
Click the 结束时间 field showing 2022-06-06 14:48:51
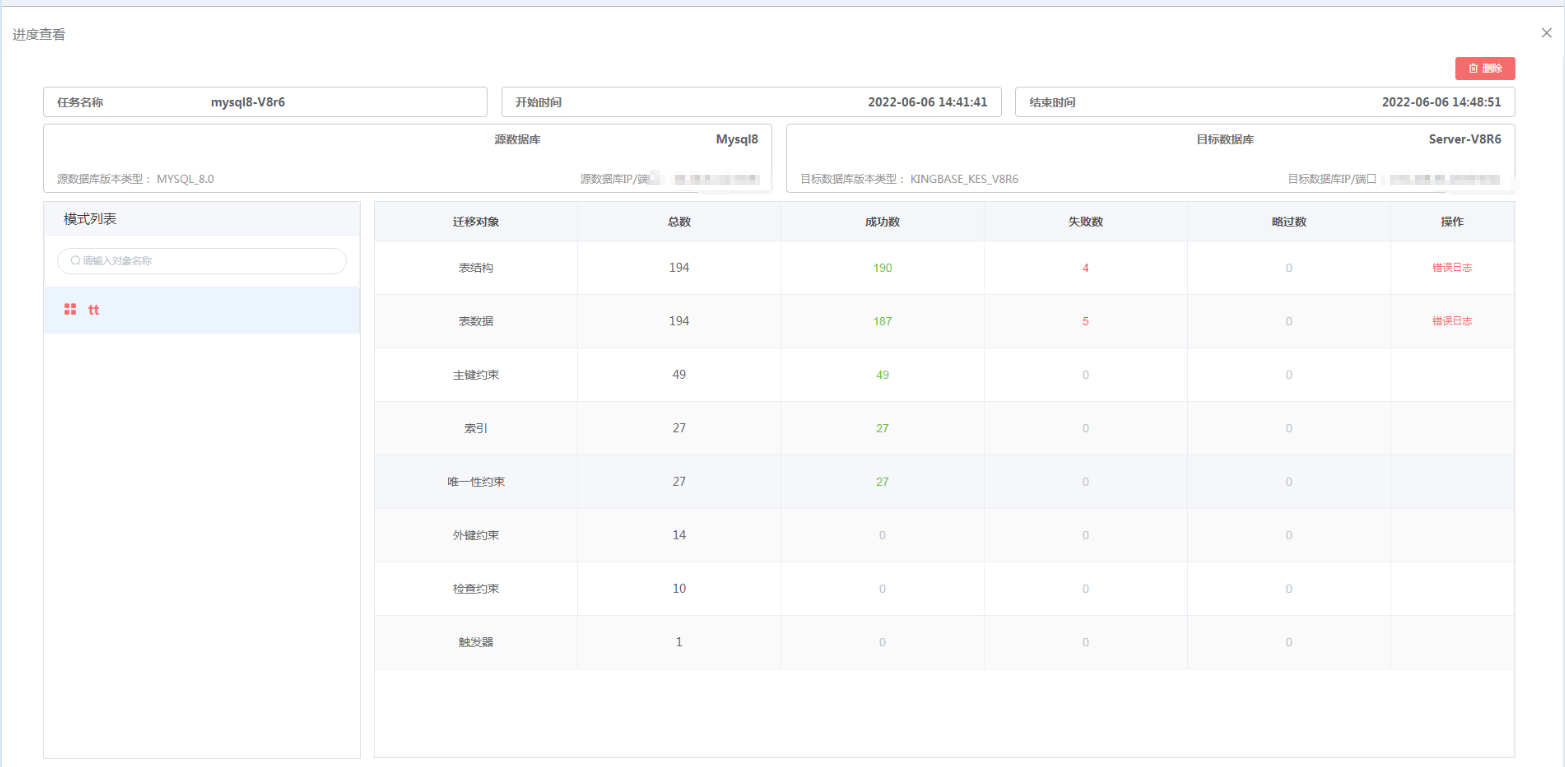[1265, 101]
